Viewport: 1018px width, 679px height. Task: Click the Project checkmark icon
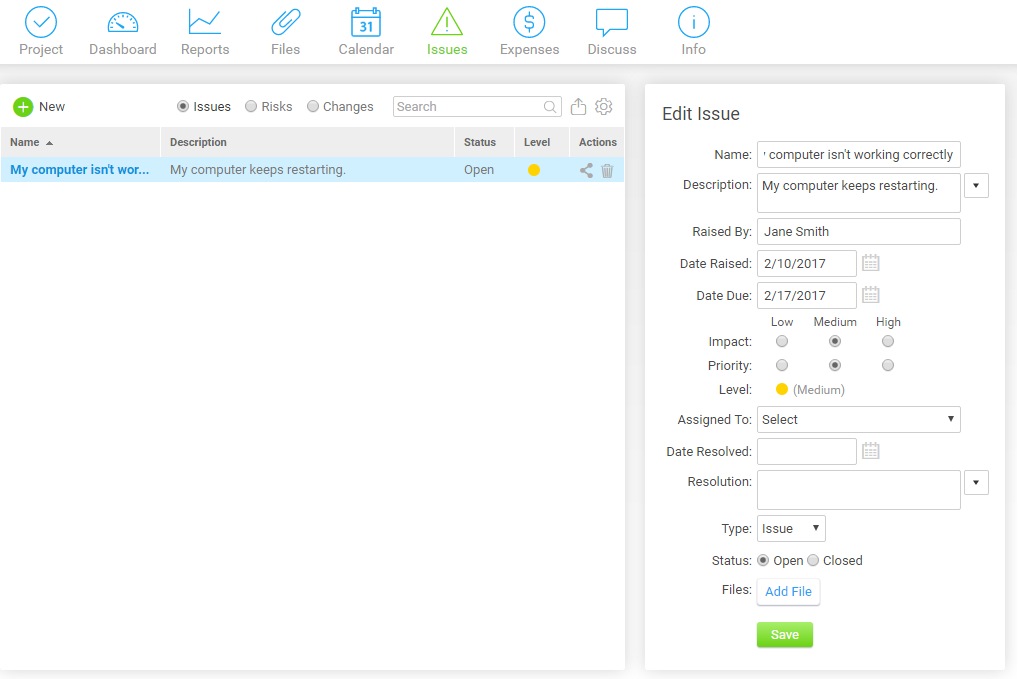click(41, 22)
